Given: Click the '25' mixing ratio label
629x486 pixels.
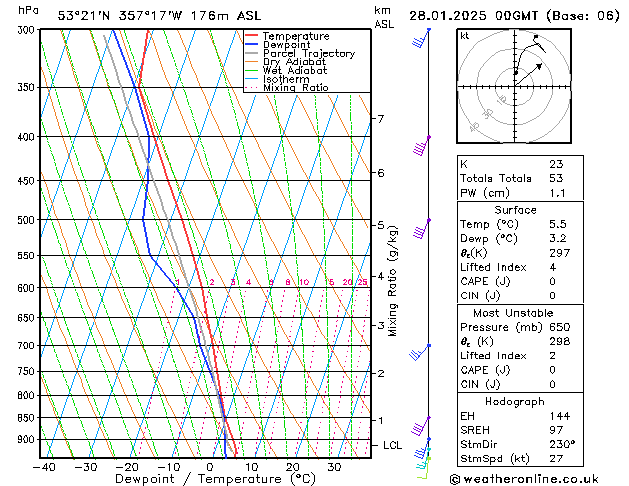Looking at the screenshot, I should pos(363,282).
